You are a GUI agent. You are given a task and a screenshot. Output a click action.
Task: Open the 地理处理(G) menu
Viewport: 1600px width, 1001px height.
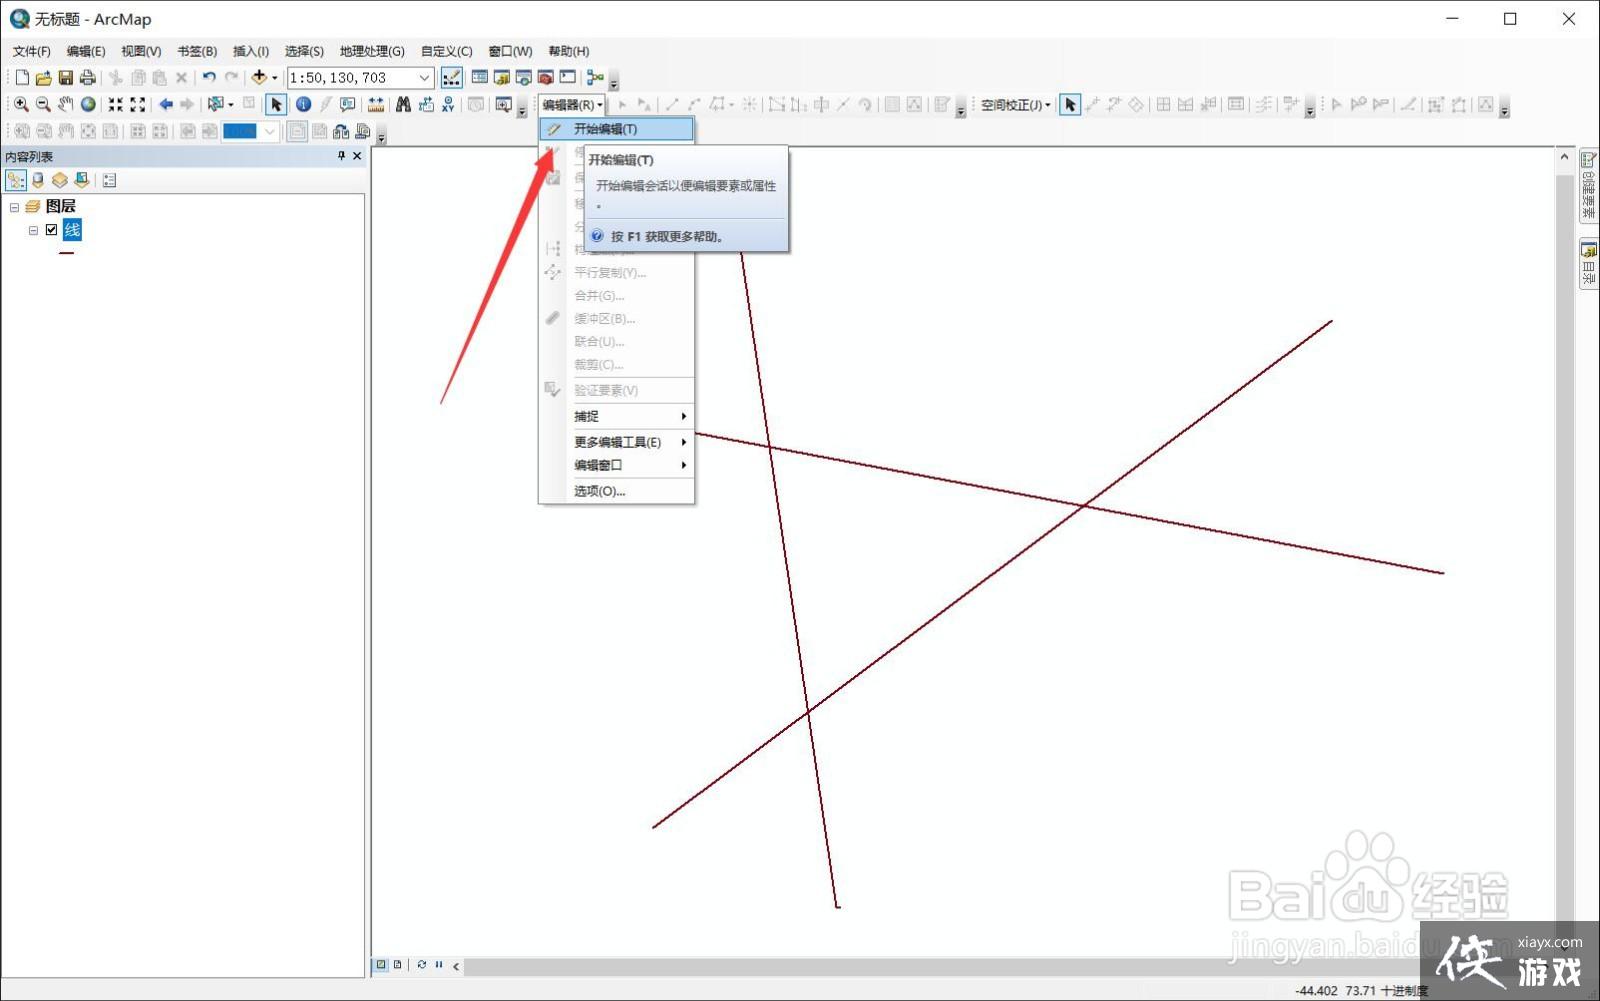coord(372,51)
